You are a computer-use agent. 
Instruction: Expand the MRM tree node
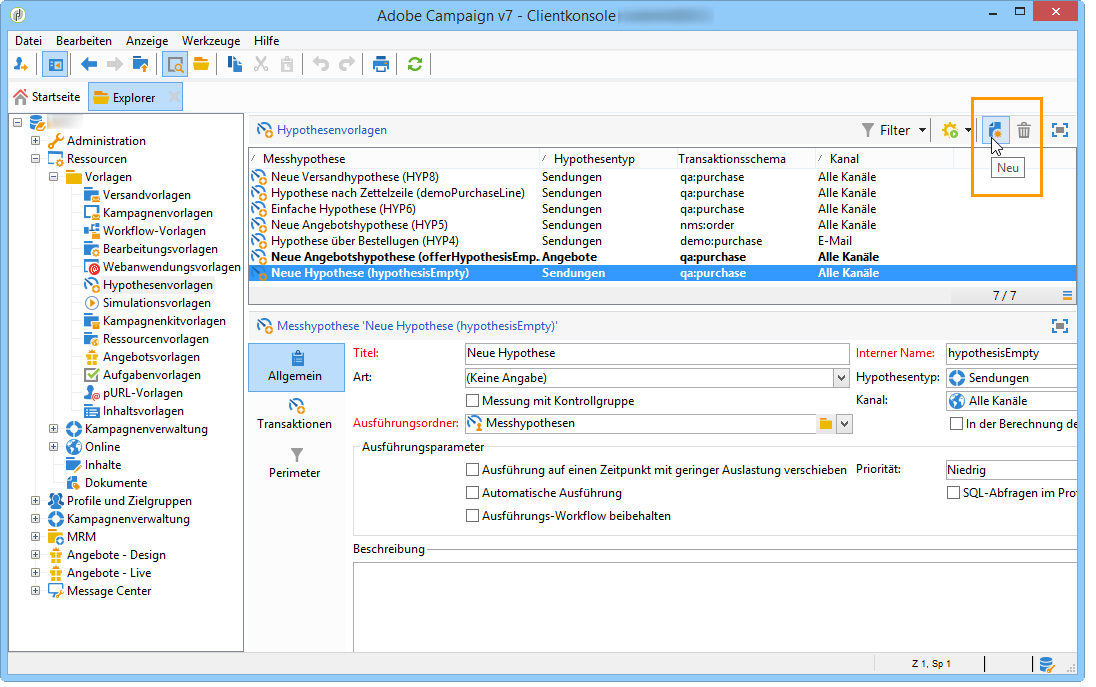click(x=36, y=537)
